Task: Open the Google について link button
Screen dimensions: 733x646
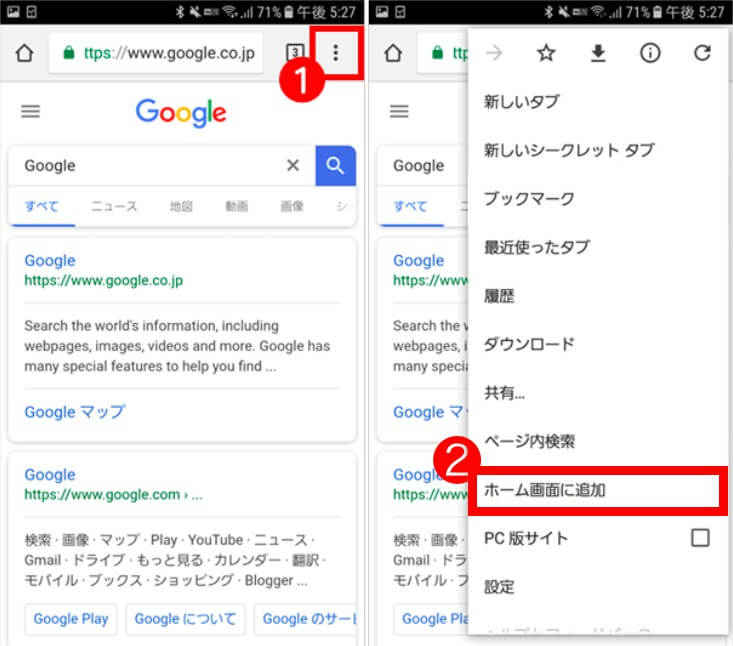Action: coord(185,619)
